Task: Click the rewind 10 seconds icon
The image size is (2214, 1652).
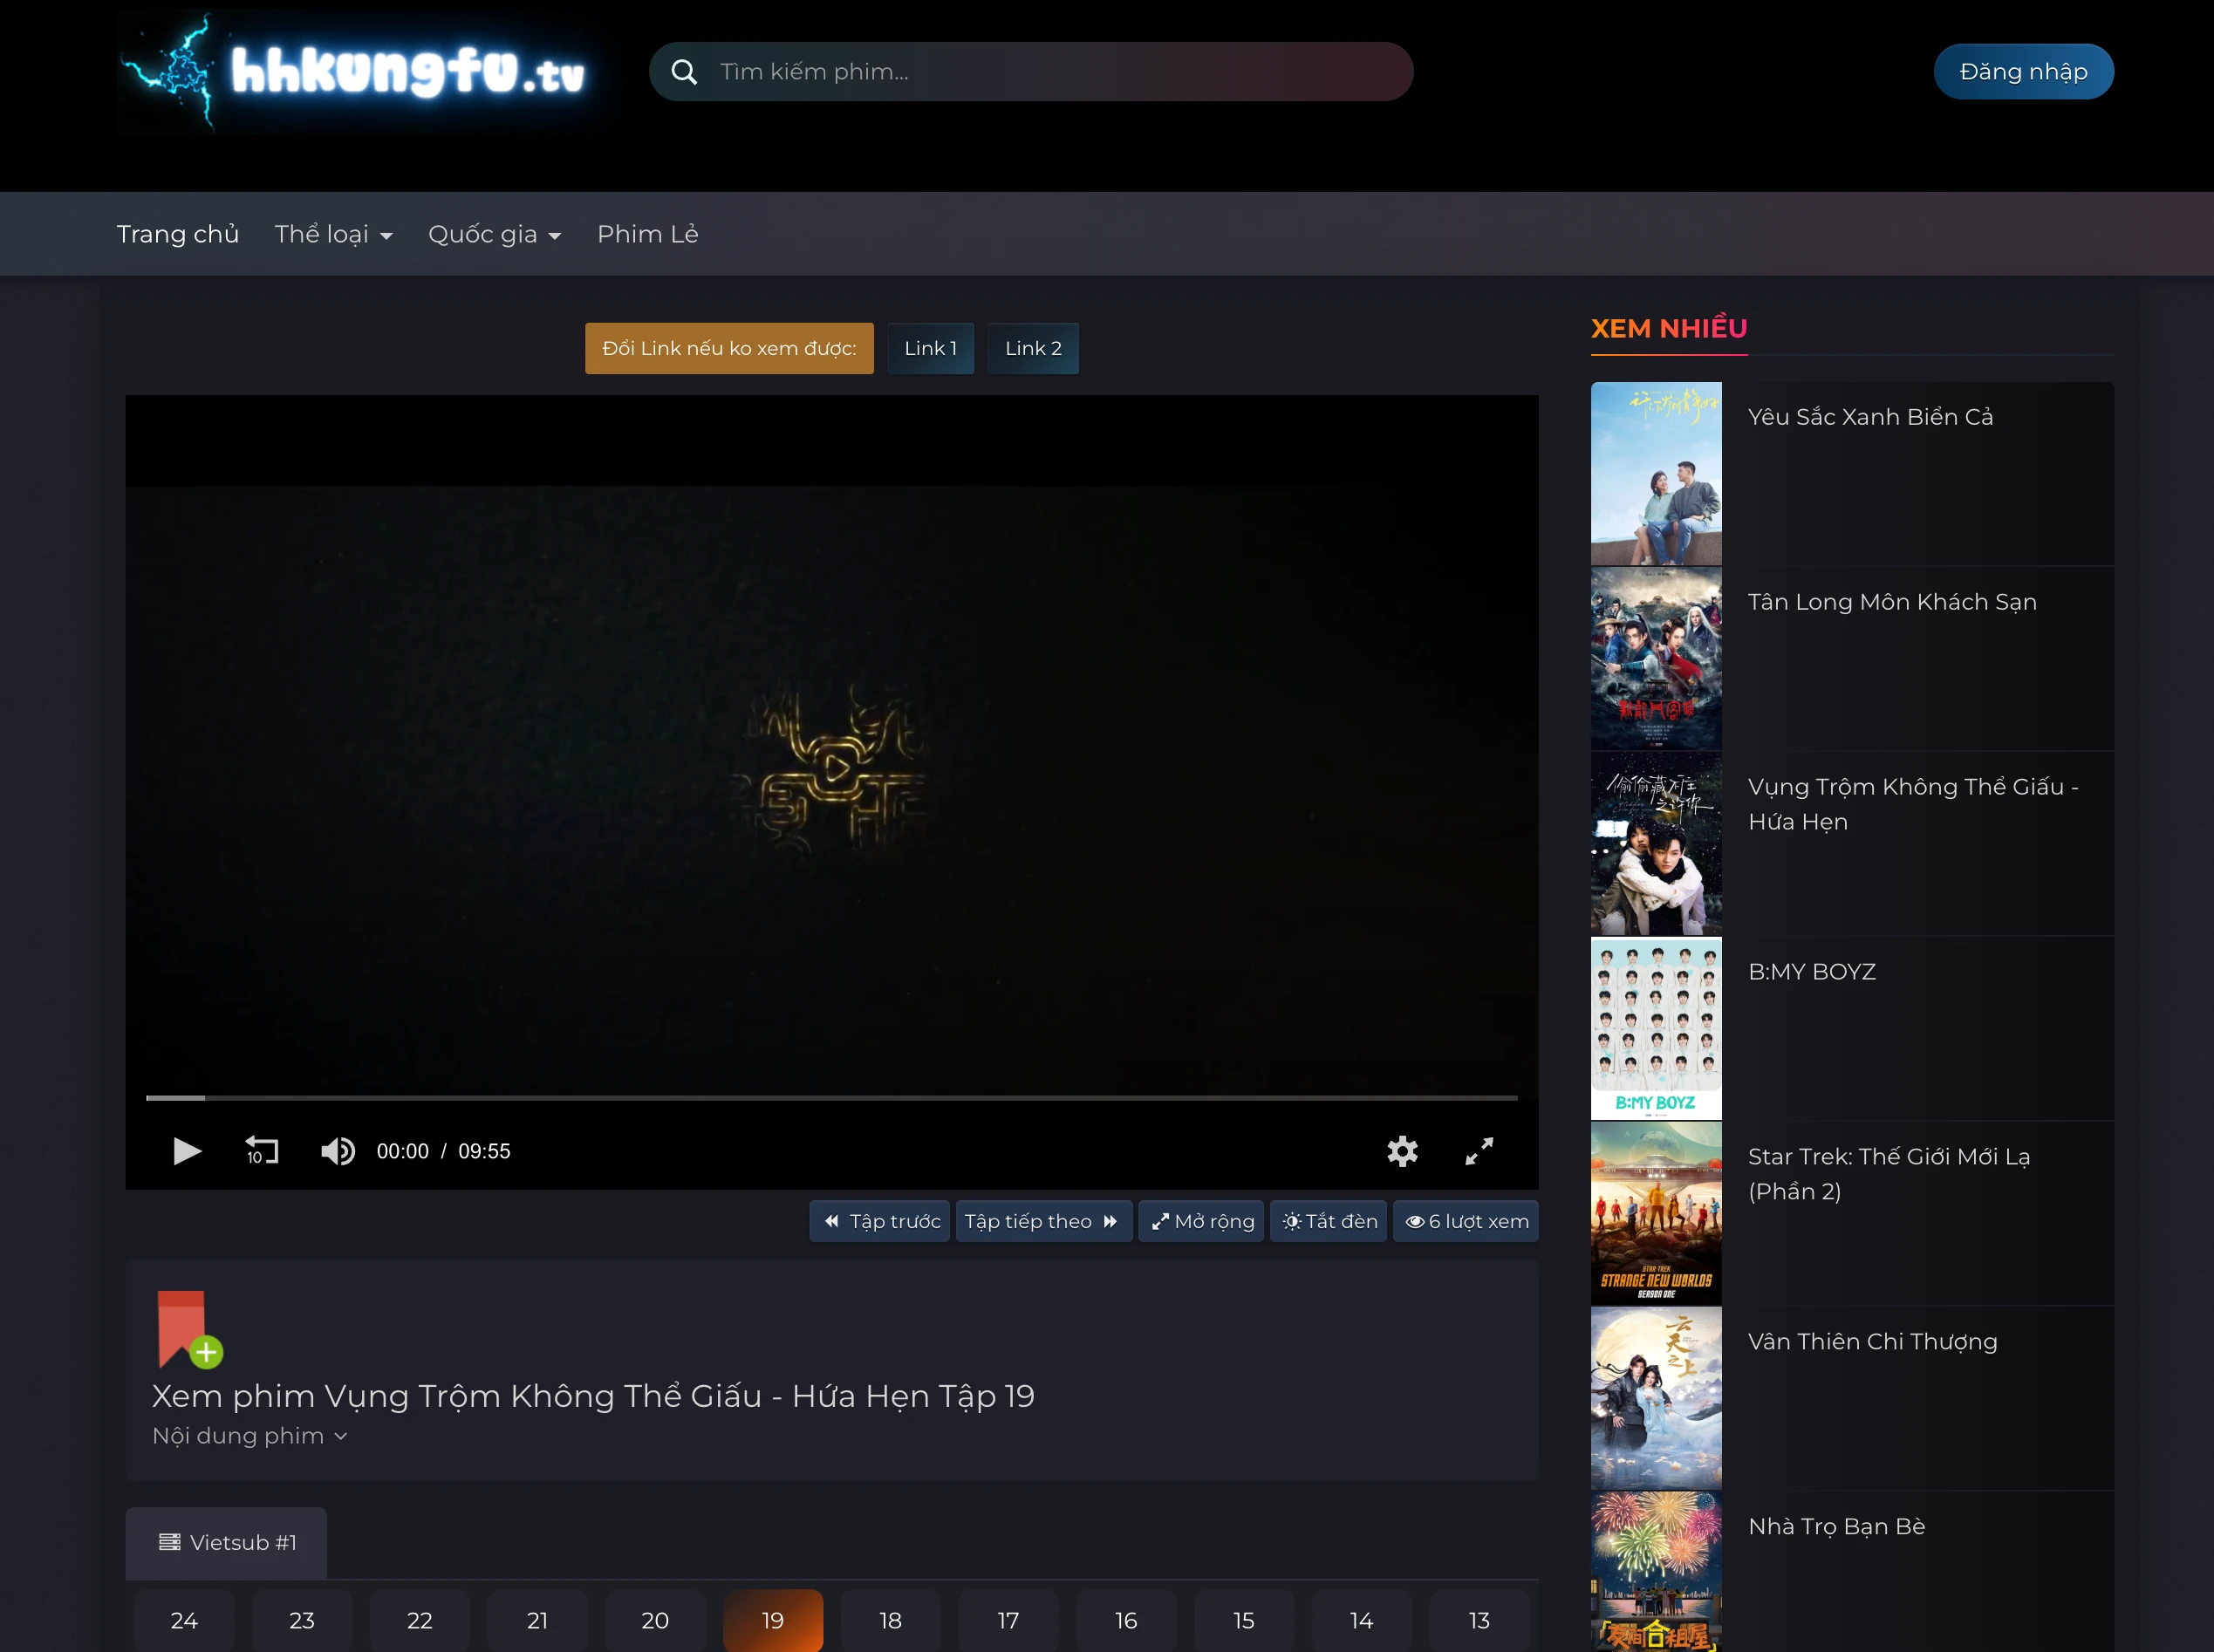Action: [x=261, y=1151]
